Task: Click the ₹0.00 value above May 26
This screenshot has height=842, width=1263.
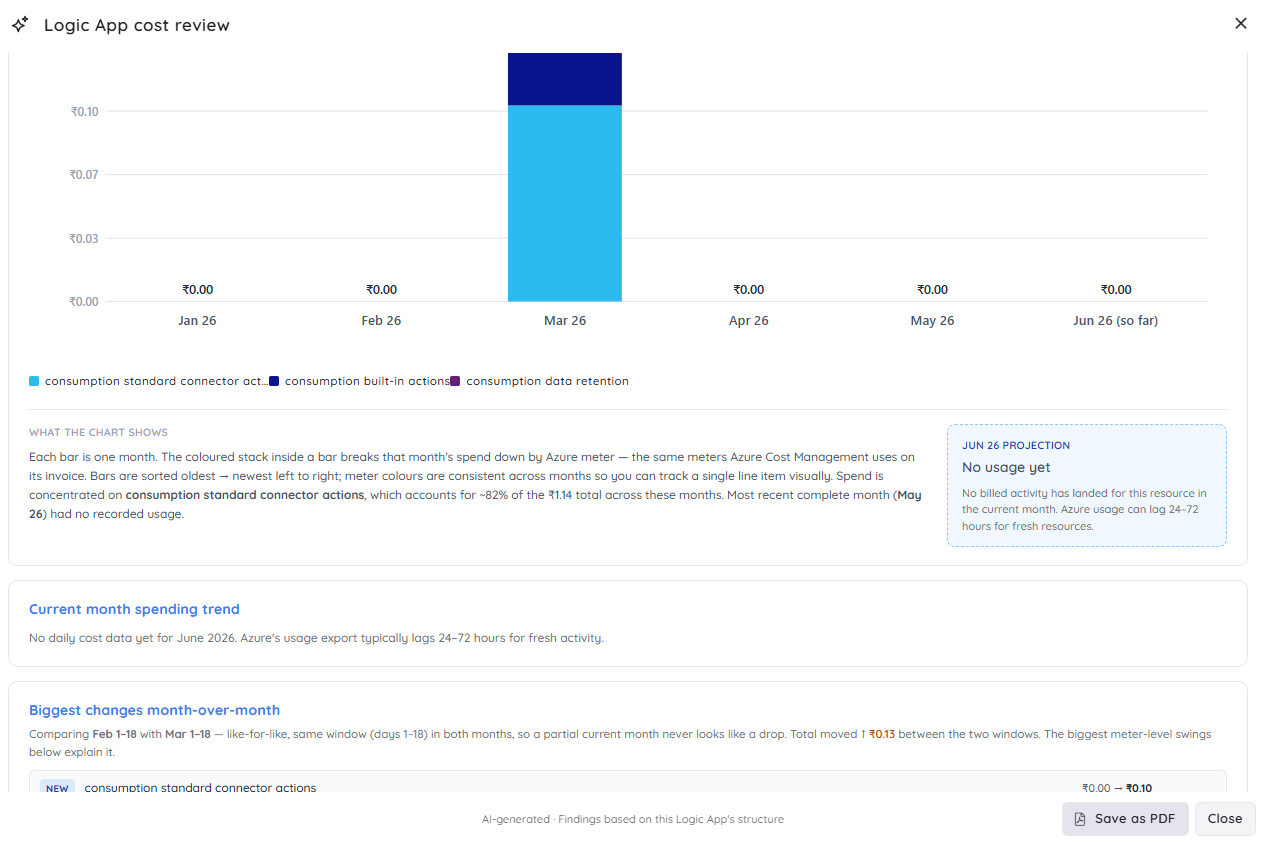Action: click(x=932, y=290)
